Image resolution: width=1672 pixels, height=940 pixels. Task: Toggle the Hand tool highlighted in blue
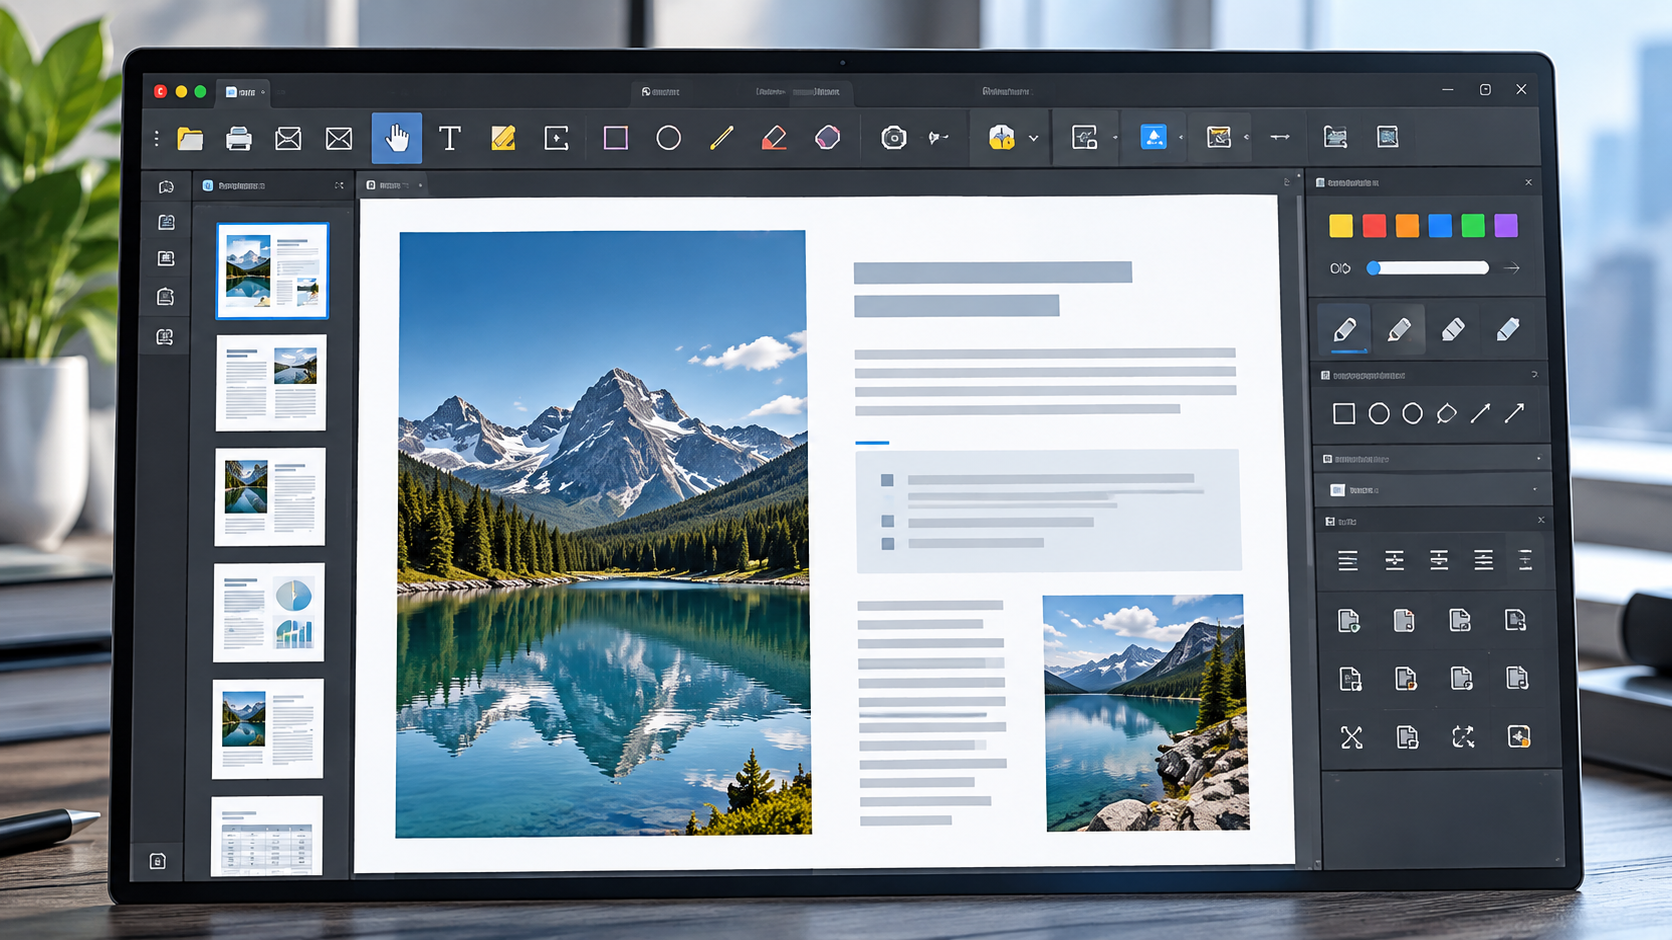397,138
